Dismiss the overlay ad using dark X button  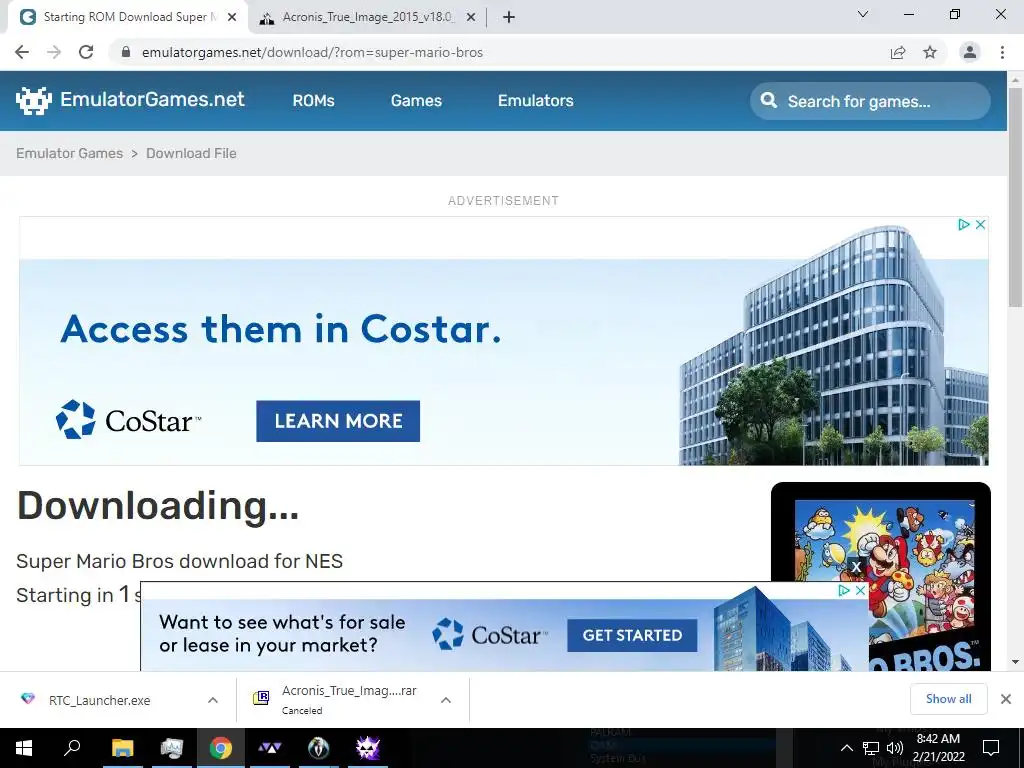[x=856, y=566]
